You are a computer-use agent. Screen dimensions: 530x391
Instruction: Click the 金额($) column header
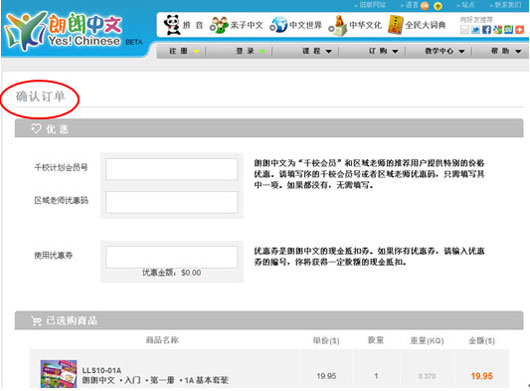[482, 341]
